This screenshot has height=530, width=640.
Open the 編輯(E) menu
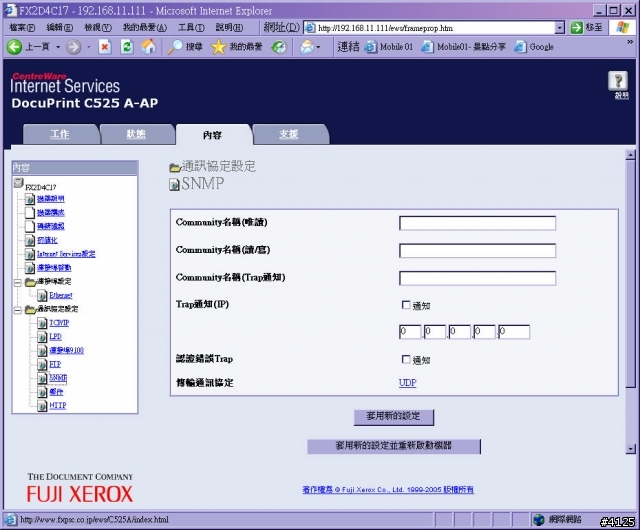coord(60,28)
